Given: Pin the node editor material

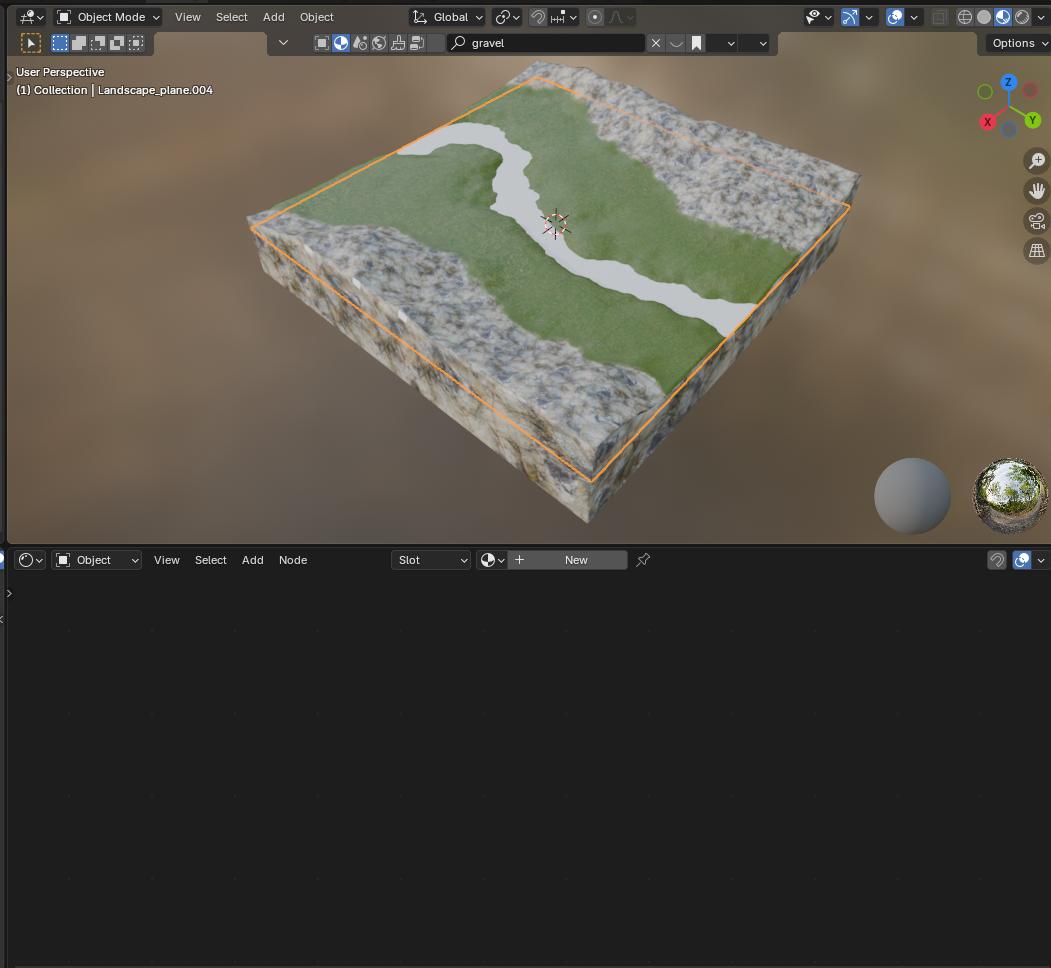Looking at the screenshot, I should pos(643,560).
